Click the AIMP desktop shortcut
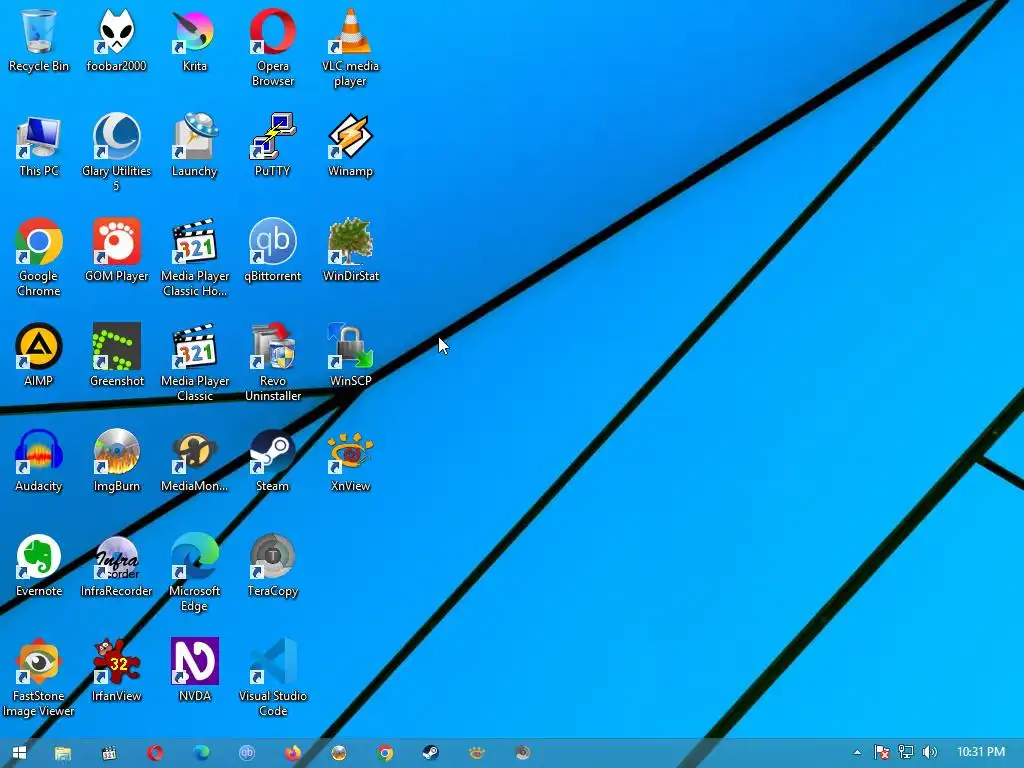 point(39,356)
